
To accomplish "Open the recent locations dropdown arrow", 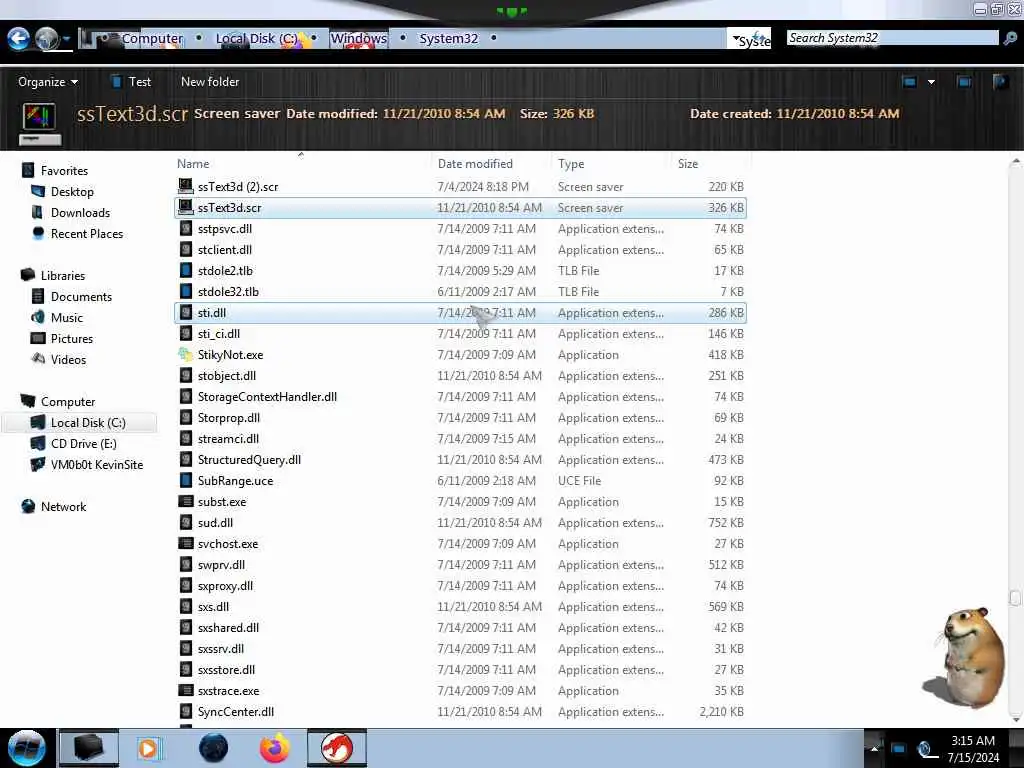I will [x=67, y=39].
